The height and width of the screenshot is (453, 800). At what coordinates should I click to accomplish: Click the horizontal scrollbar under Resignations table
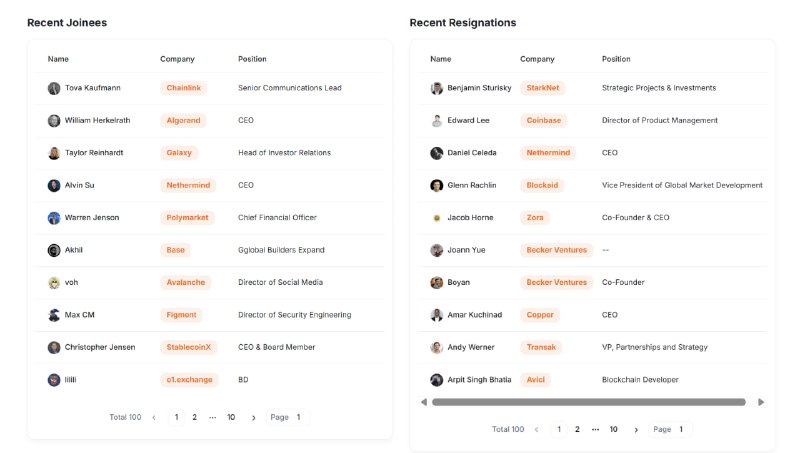click(x=589, y=402)
